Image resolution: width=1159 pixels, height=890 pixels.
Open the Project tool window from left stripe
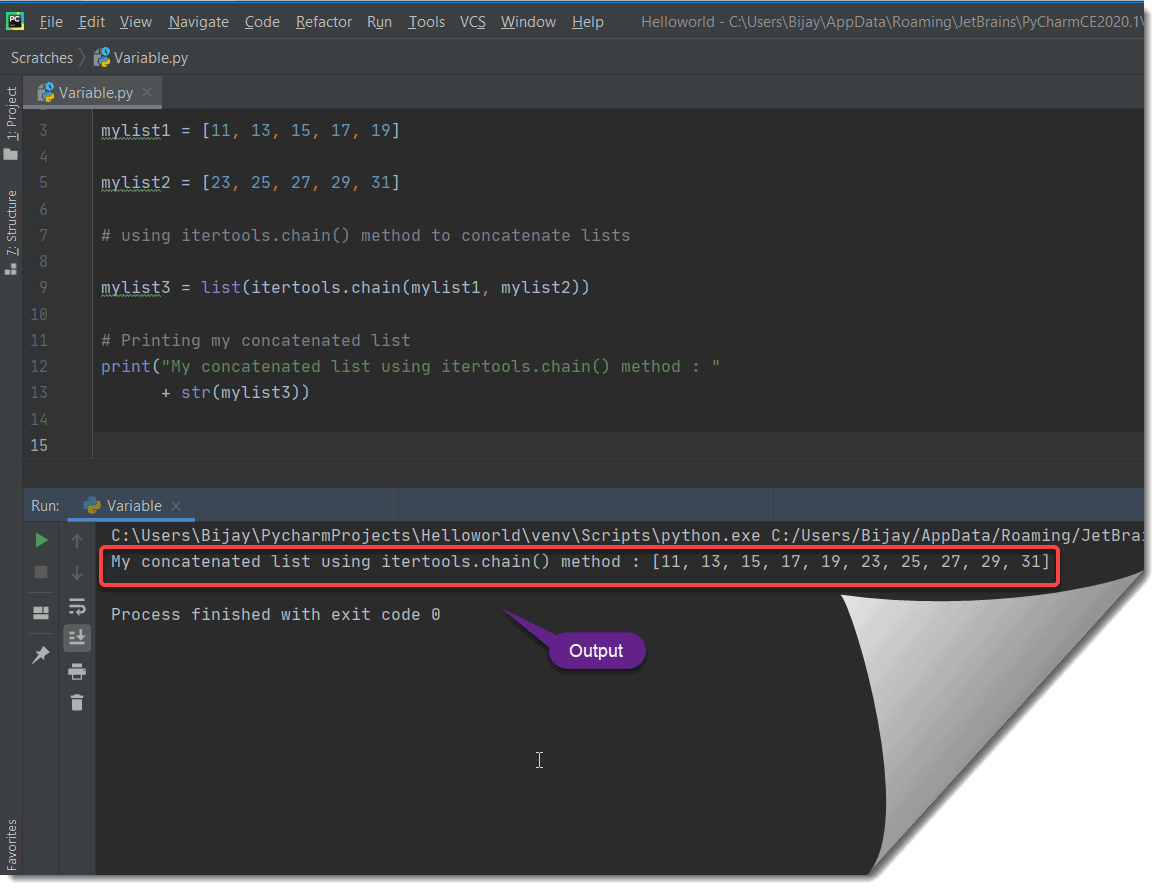tap(12, 124)
